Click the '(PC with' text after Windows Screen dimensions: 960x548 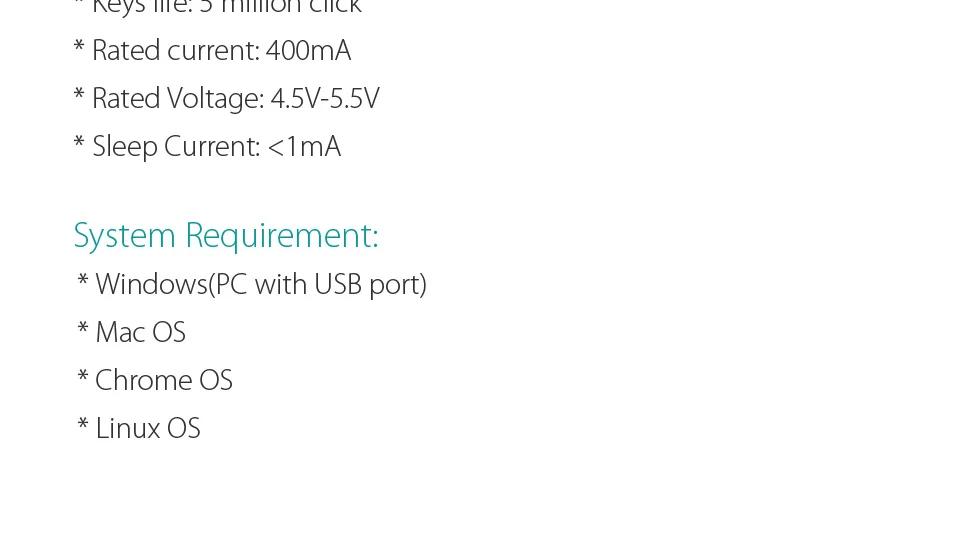pyautogui.click(x=258, y=285)
